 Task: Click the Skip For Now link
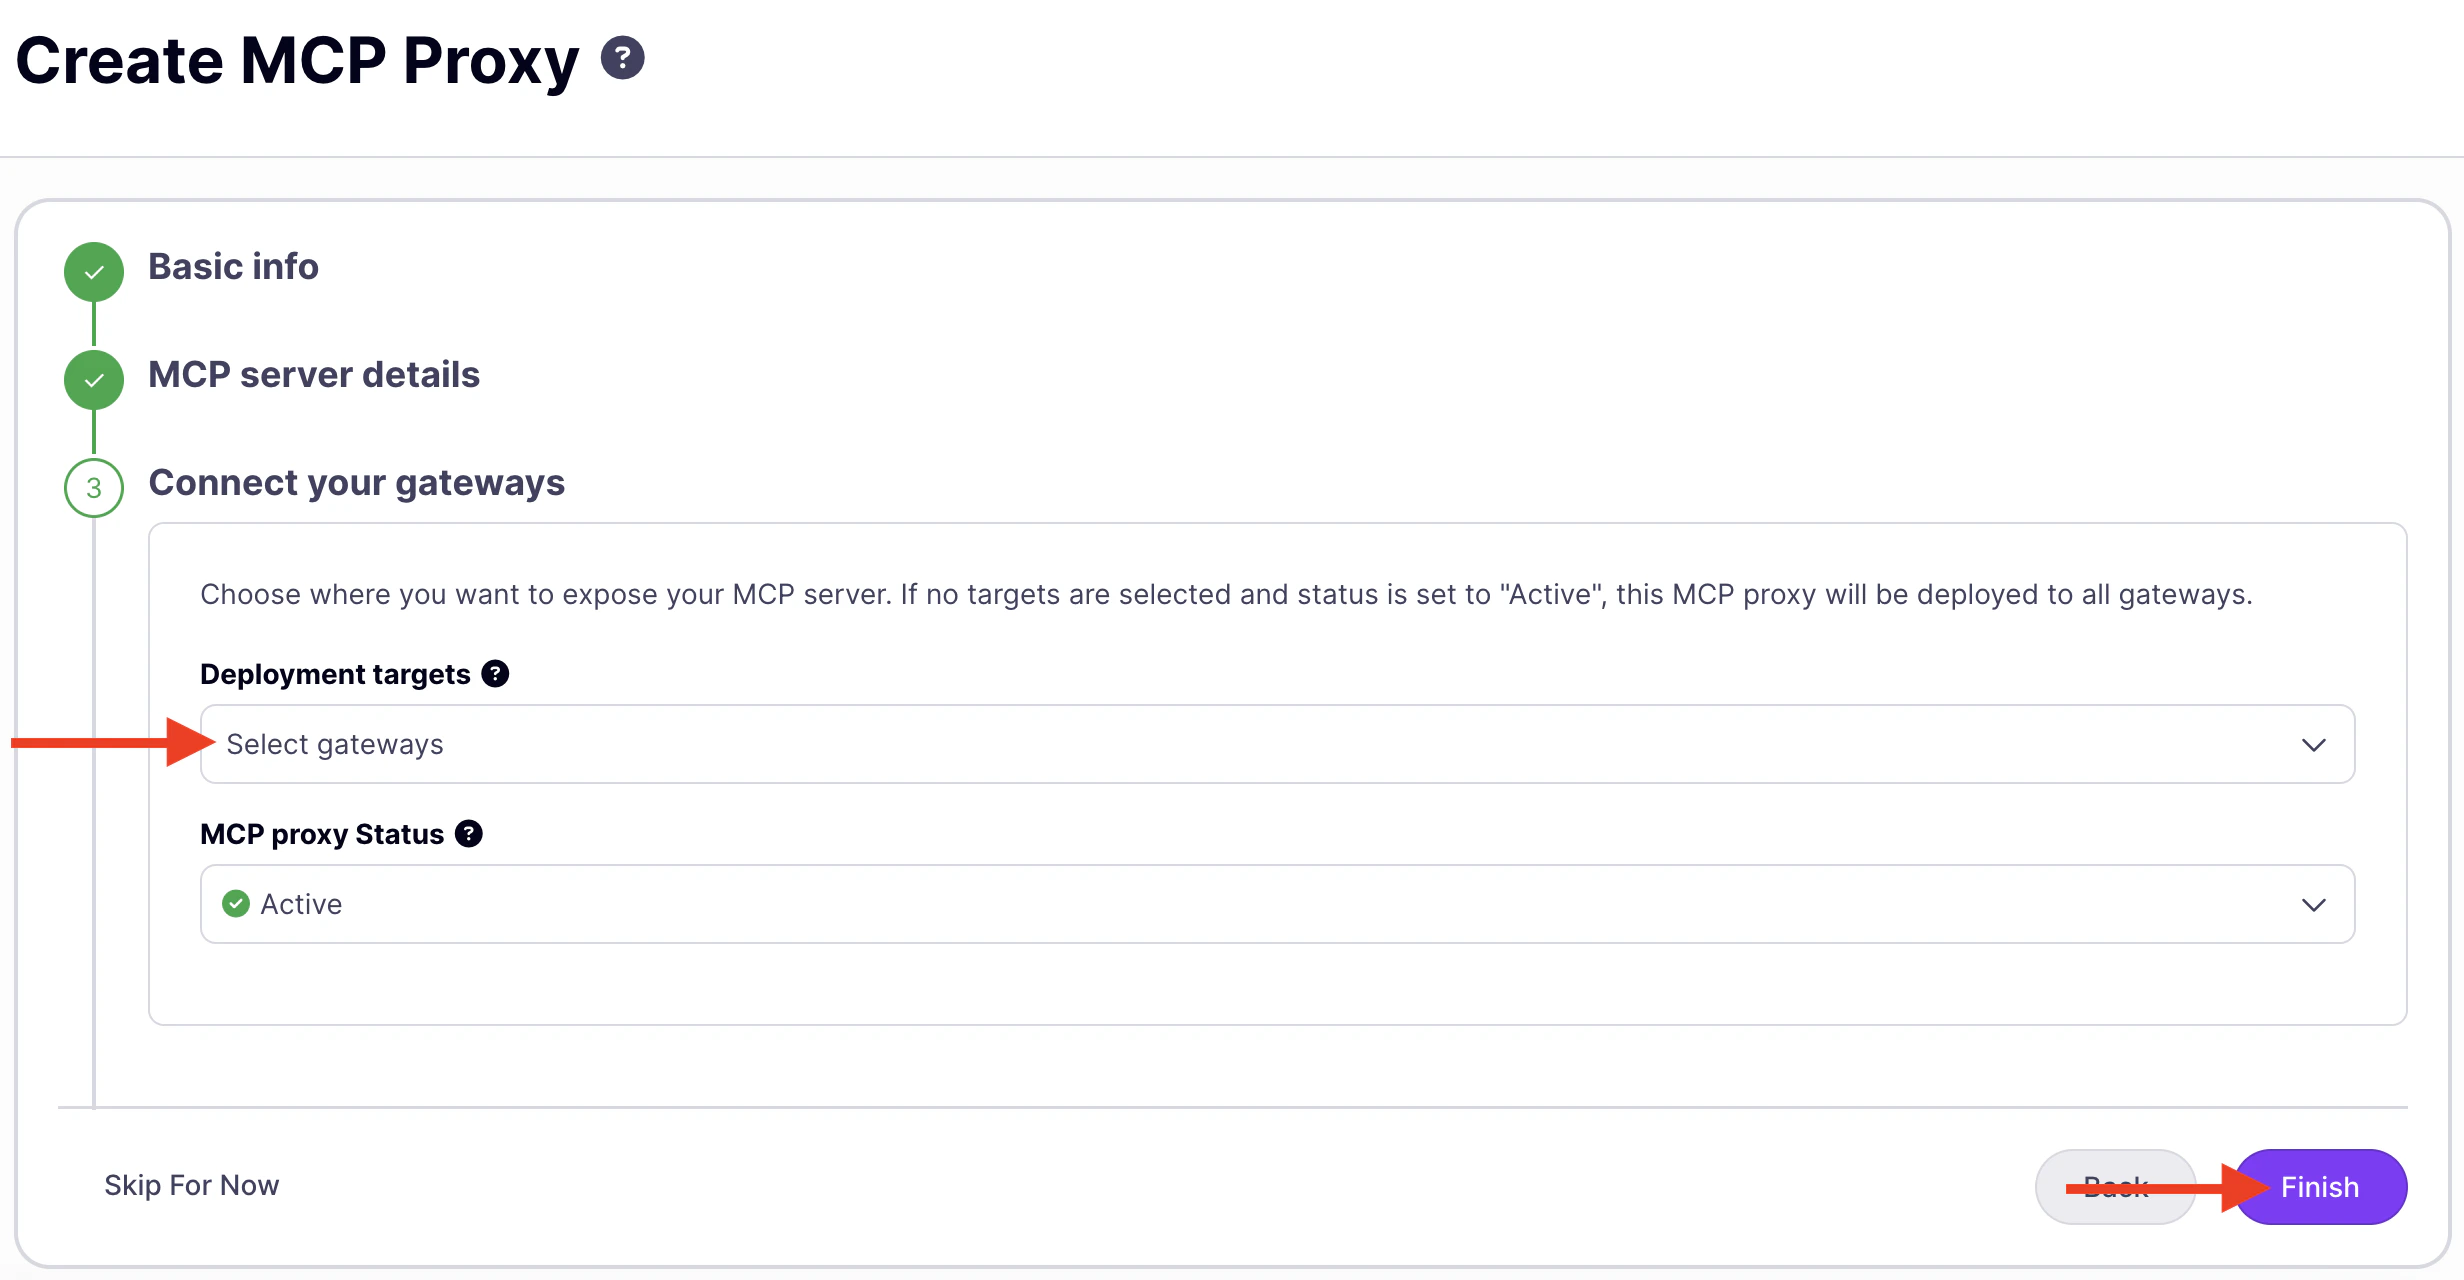coord(192,1186)
